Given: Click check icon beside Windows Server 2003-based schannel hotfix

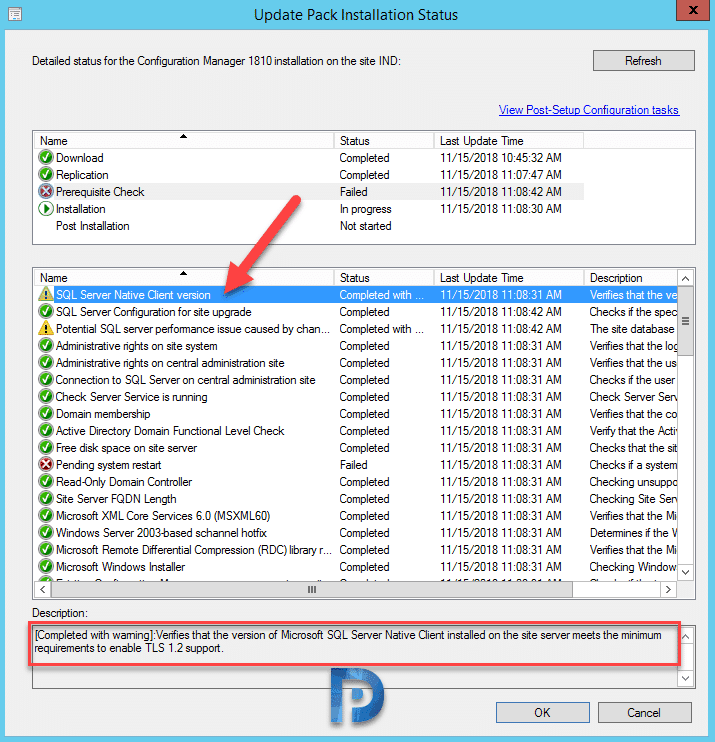Looking at the screenshot, I should [45, 533].
